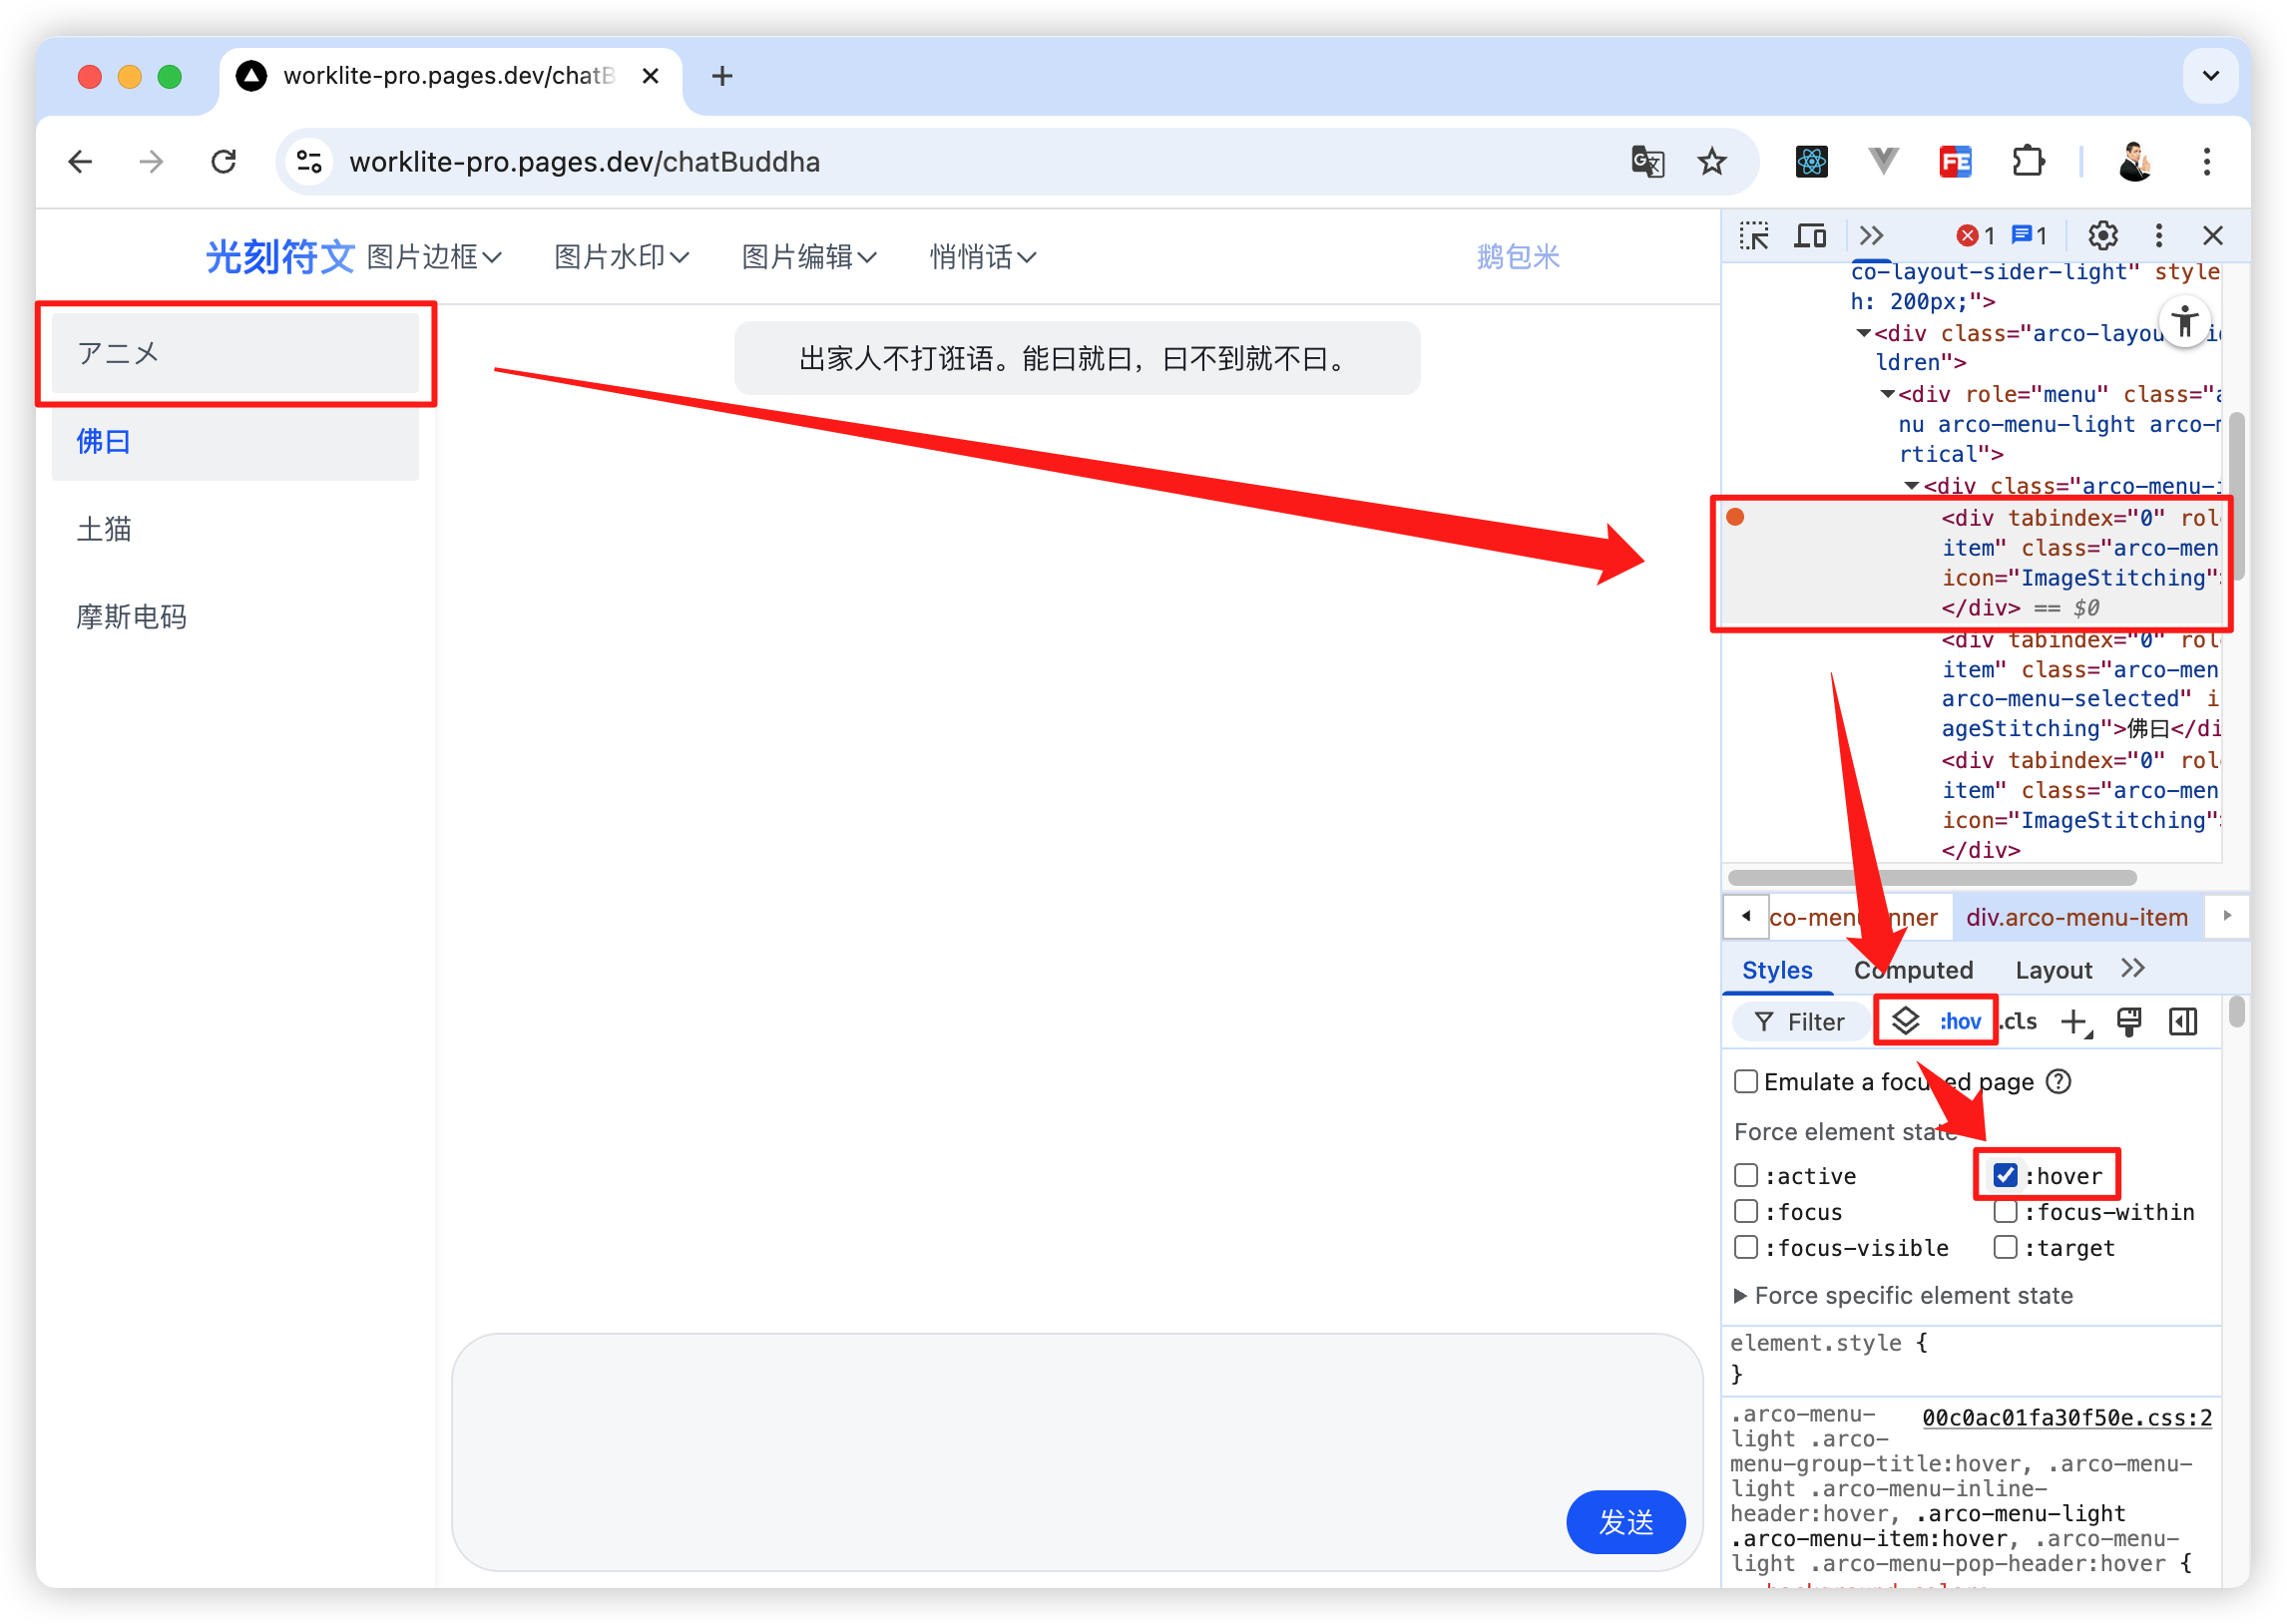
Task: Click the 发送 send button
Action: coord(1625,1522)
